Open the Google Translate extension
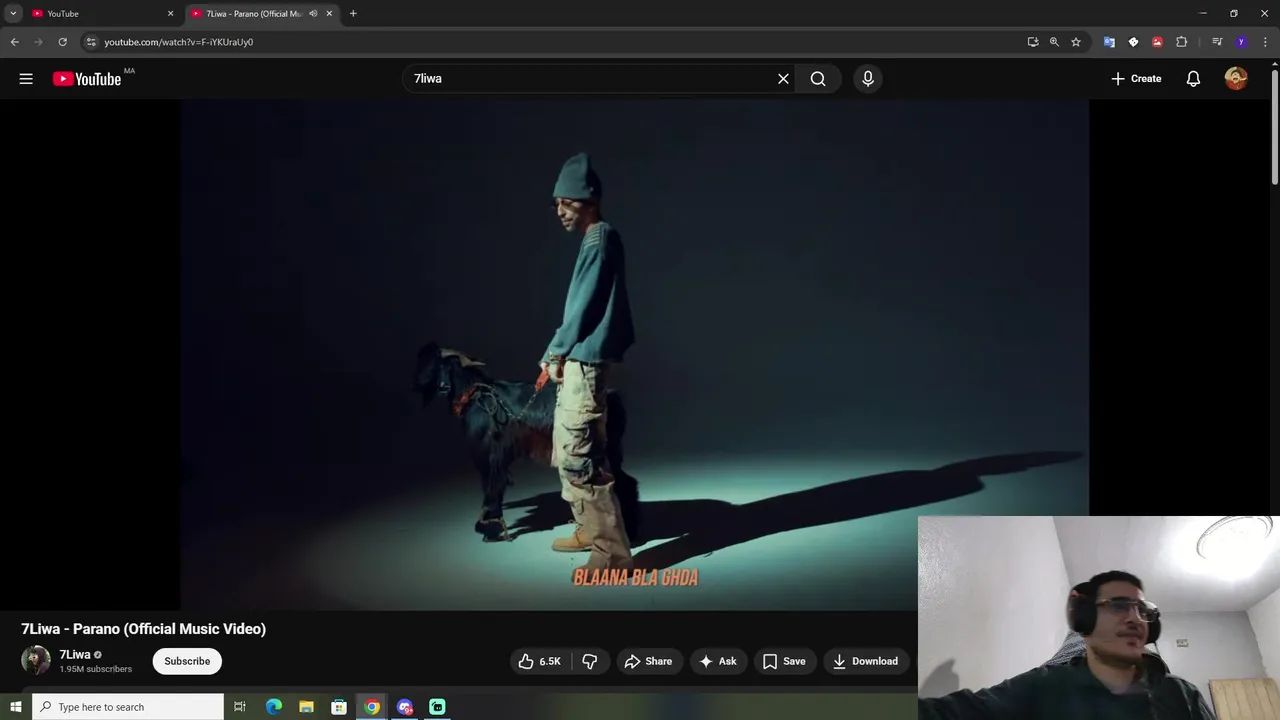 pos(1109,42)
